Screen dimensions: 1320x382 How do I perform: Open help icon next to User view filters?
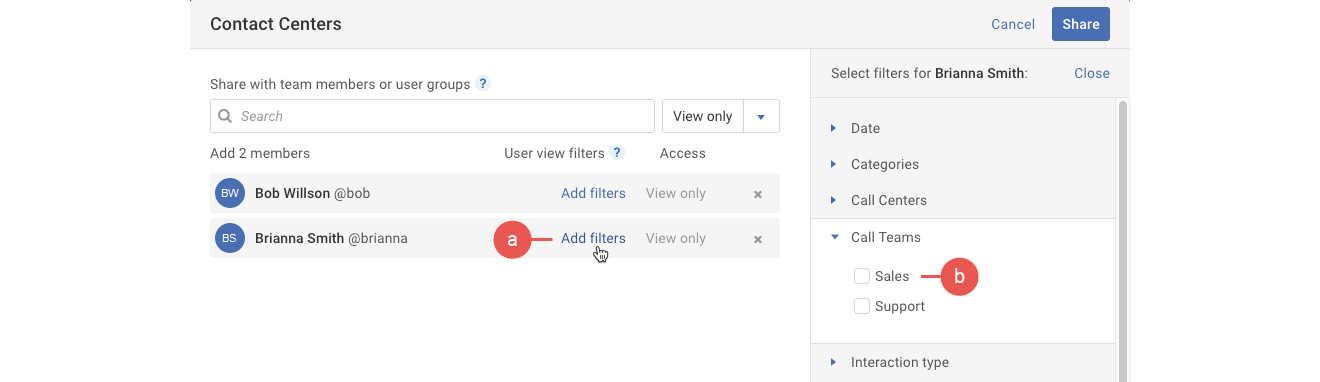pyautogui.click(x=617, y=153)
